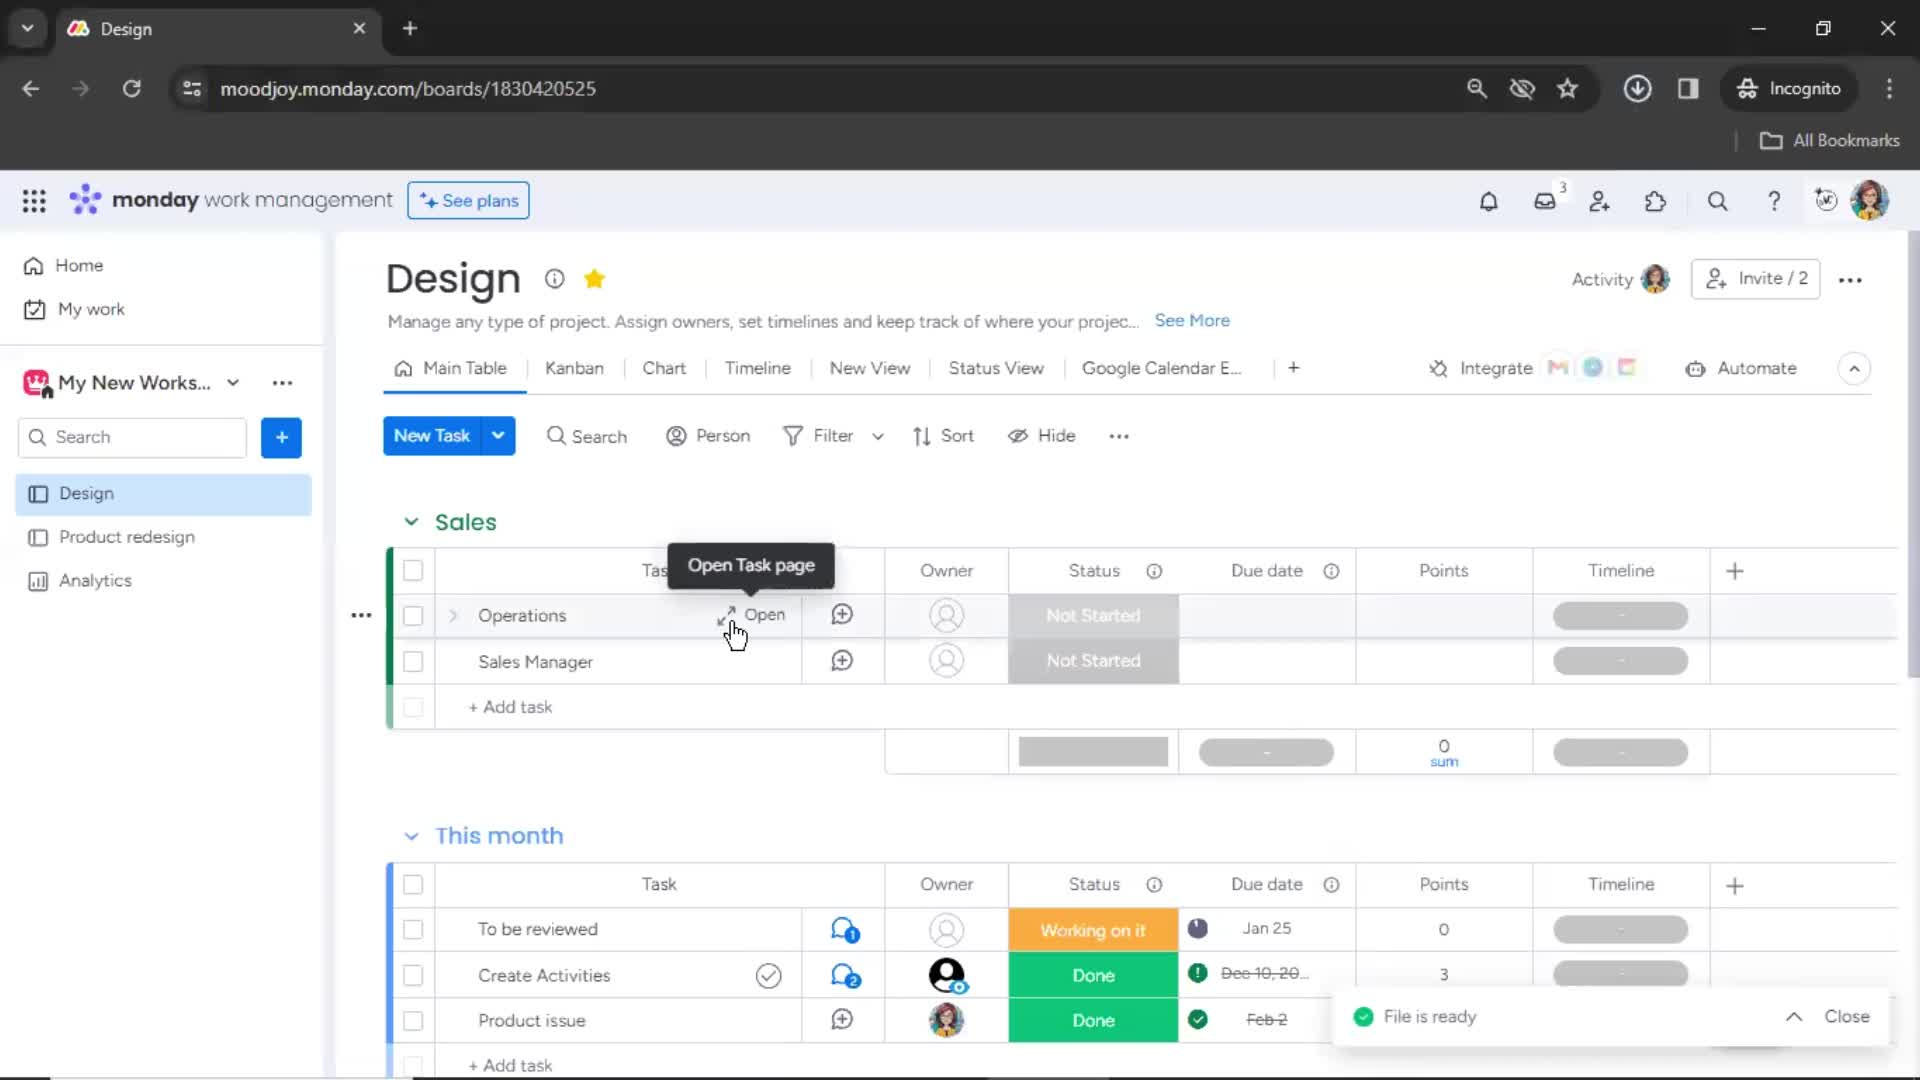
Task: Click the Create Activities checkmark circle icon
Action: [768, 976]
